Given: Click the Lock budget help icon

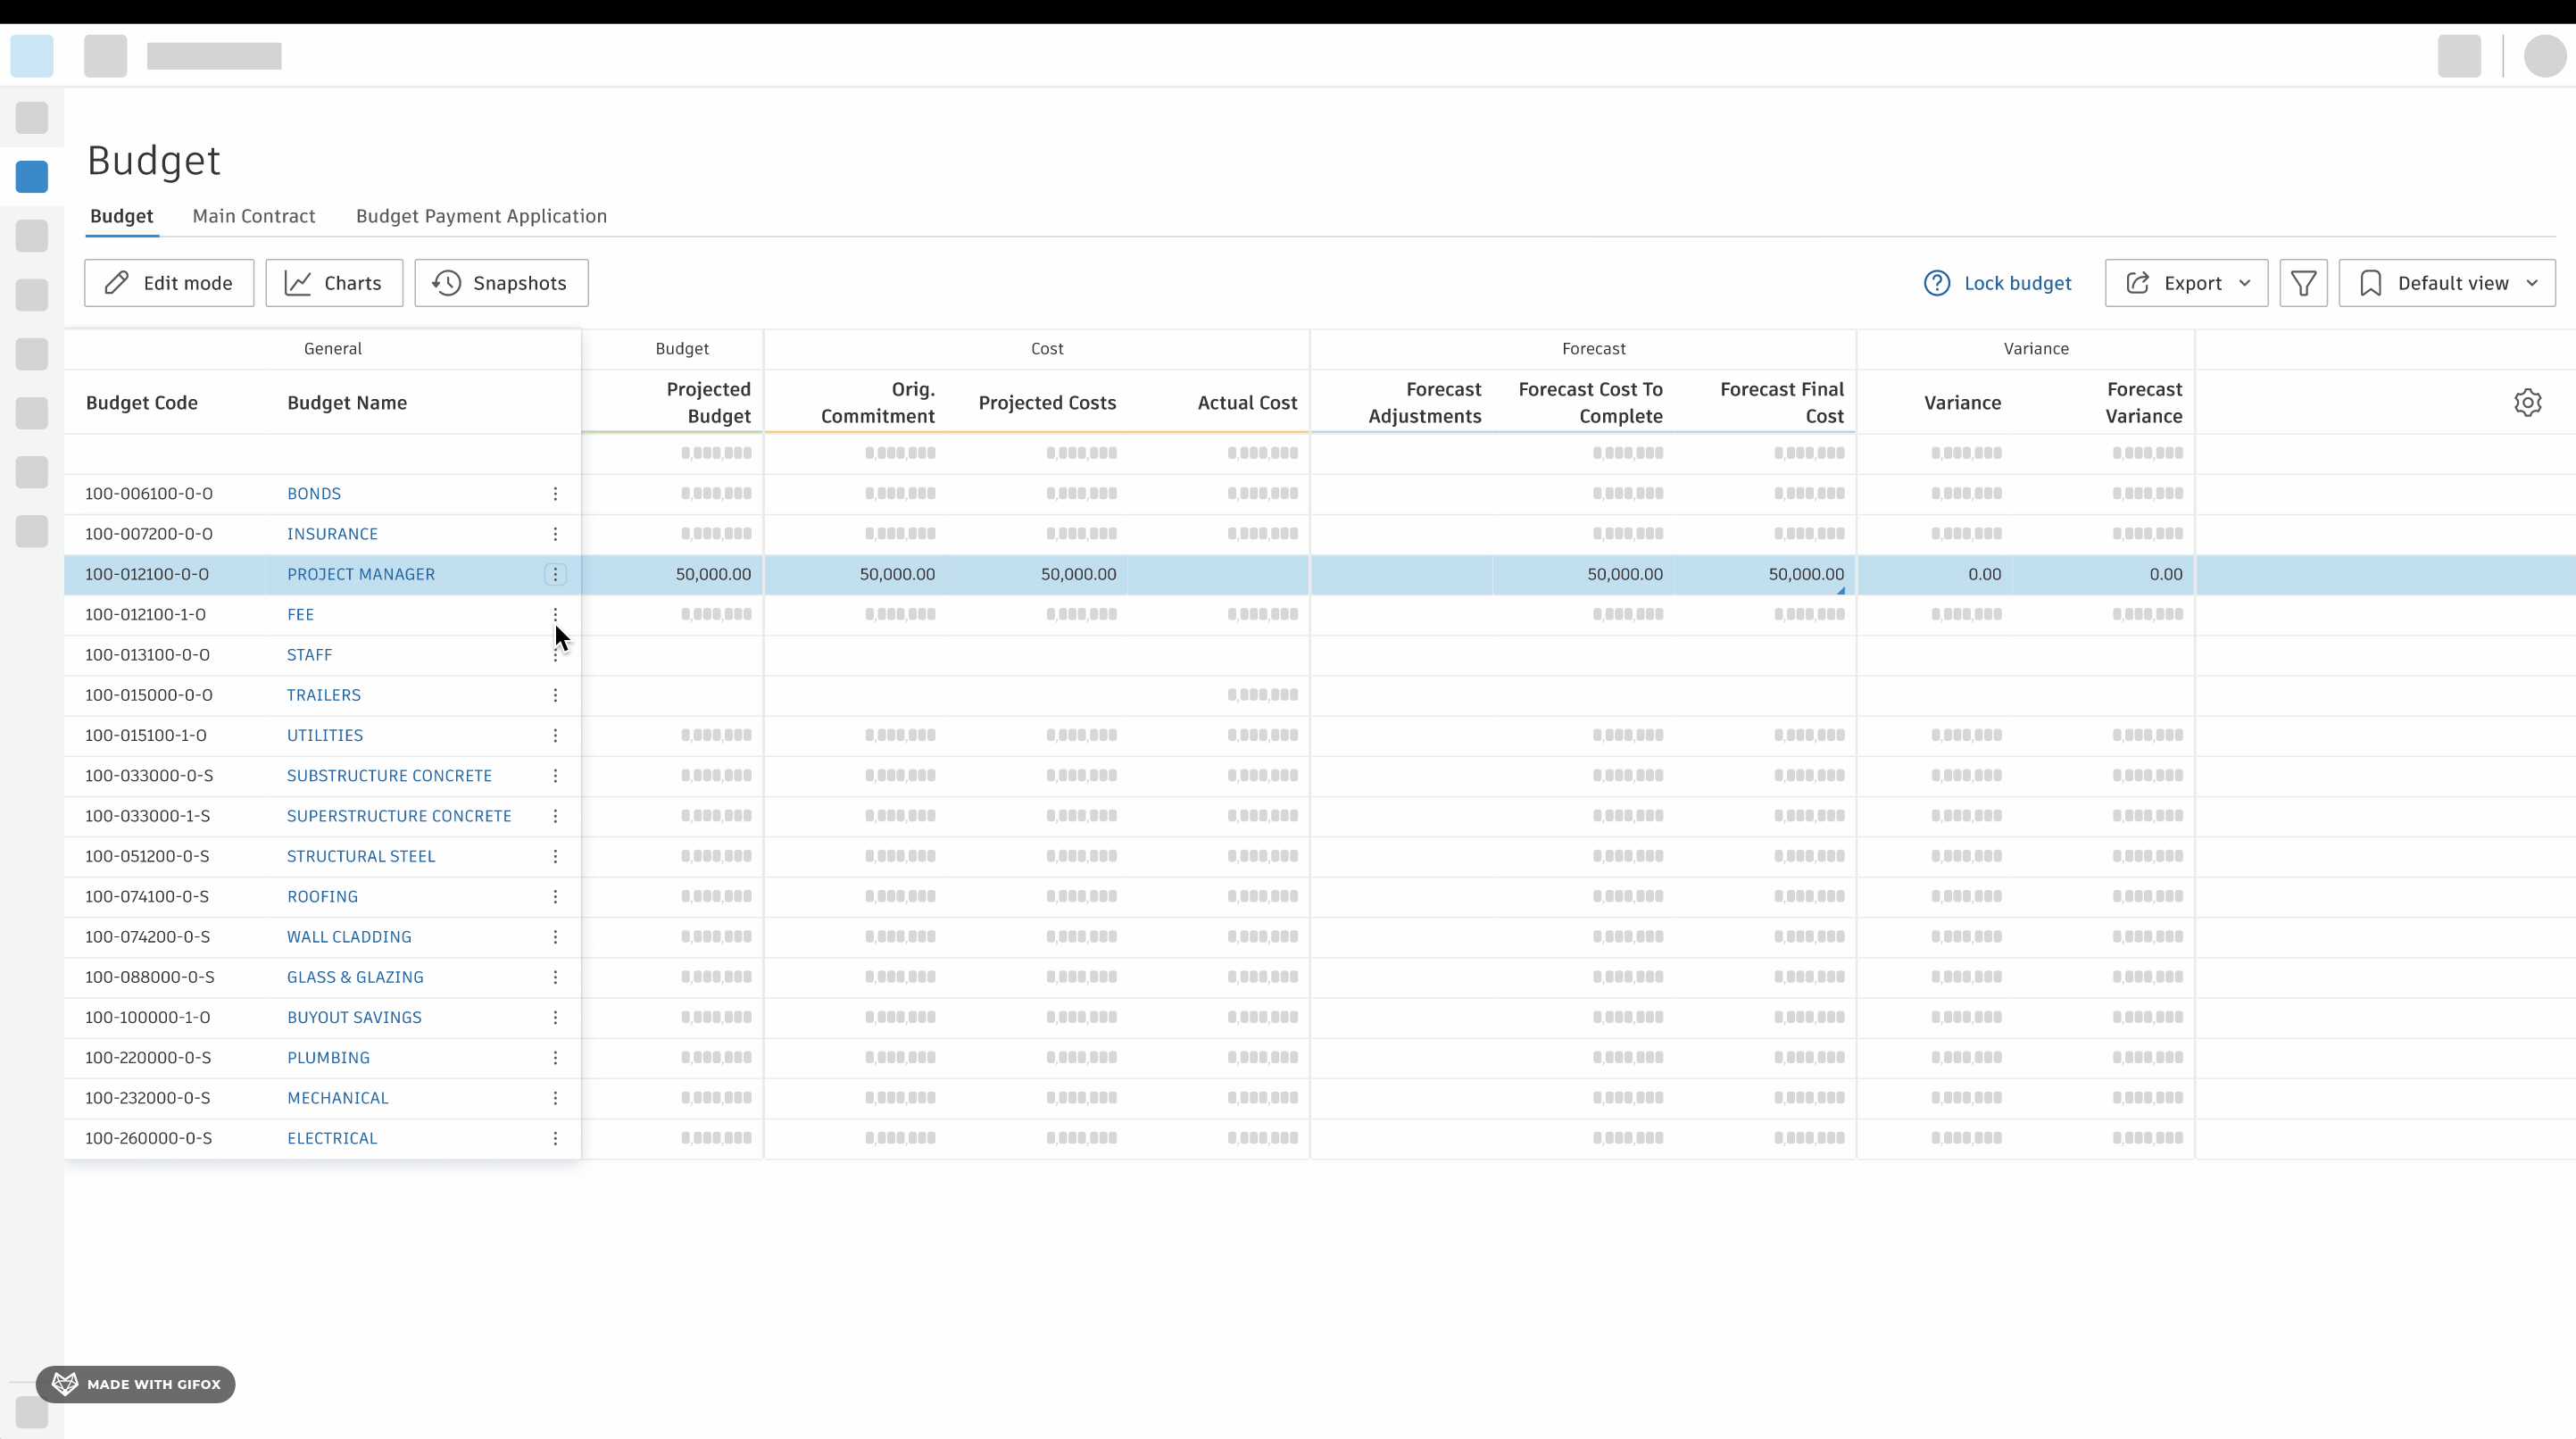Looking at the screenshot, I should click(1936, 284).
